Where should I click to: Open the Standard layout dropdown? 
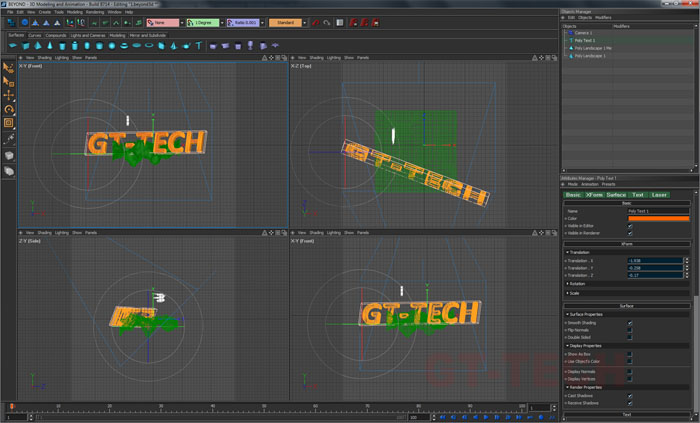coord(304,23)
